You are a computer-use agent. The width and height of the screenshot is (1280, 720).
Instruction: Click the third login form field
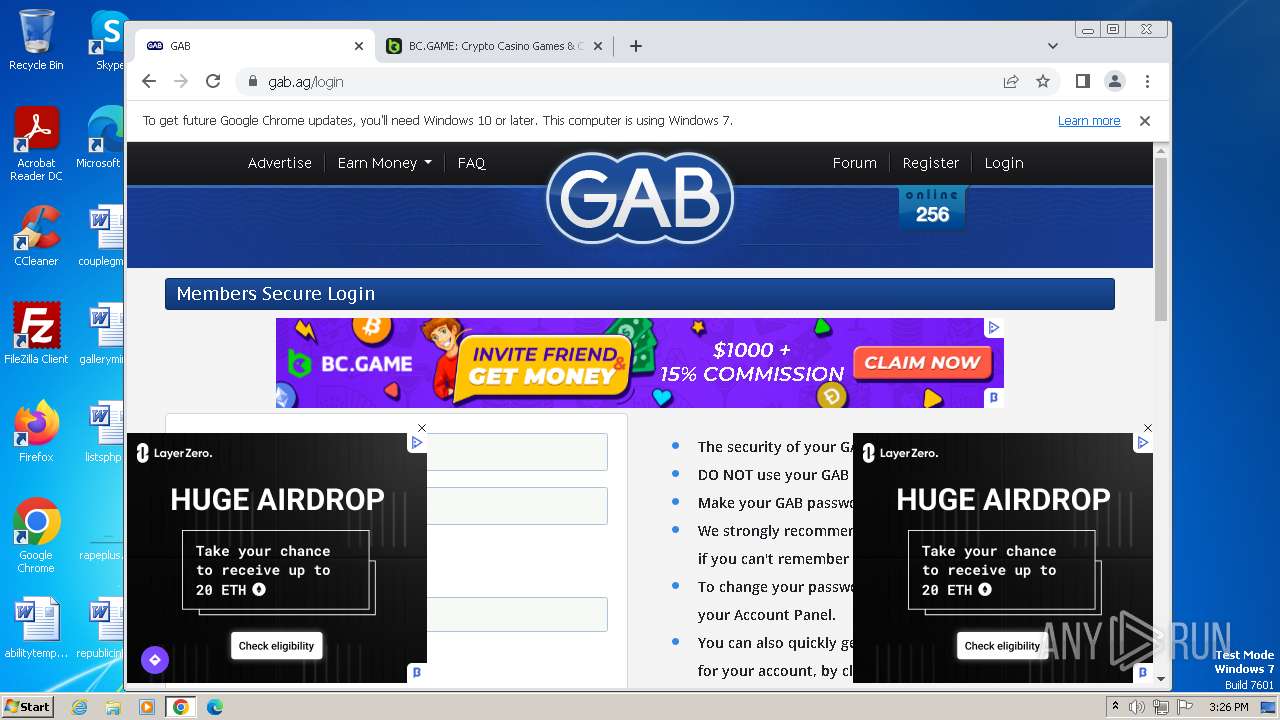(517, 614)
